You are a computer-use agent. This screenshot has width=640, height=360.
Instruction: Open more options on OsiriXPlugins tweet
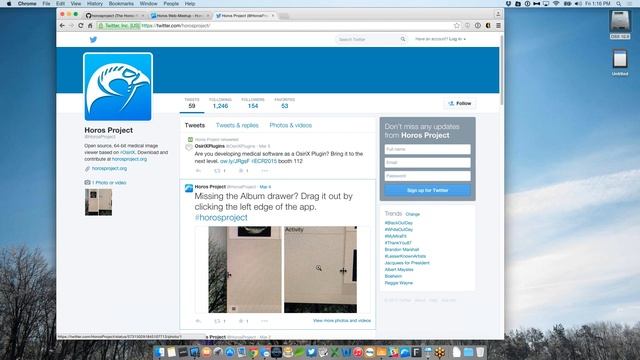click(264, 171)
